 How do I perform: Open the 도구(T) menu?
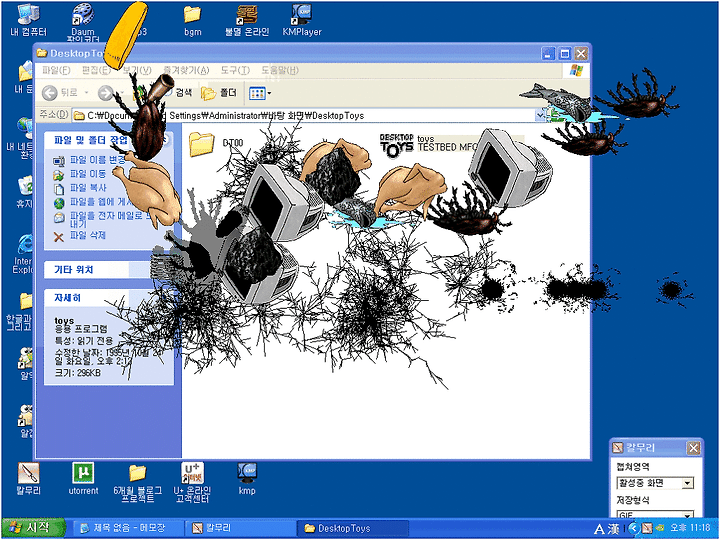pyautogui.click(x=235, y=70)
